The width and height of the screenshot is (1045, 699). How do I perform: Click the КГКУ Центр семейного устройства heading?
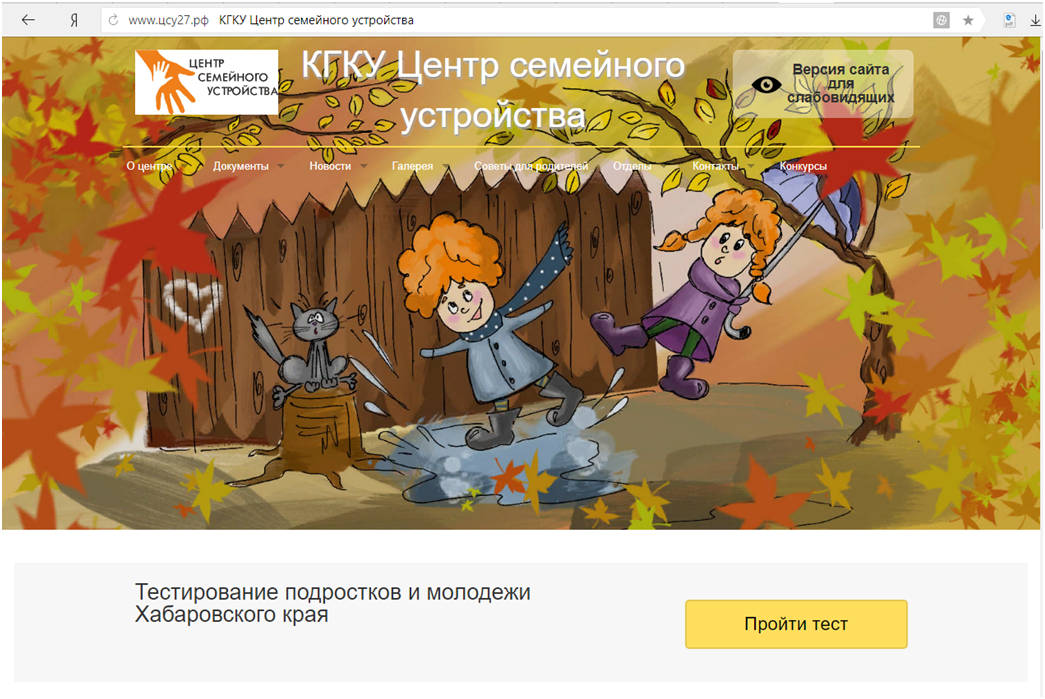[x=493, y=91]
